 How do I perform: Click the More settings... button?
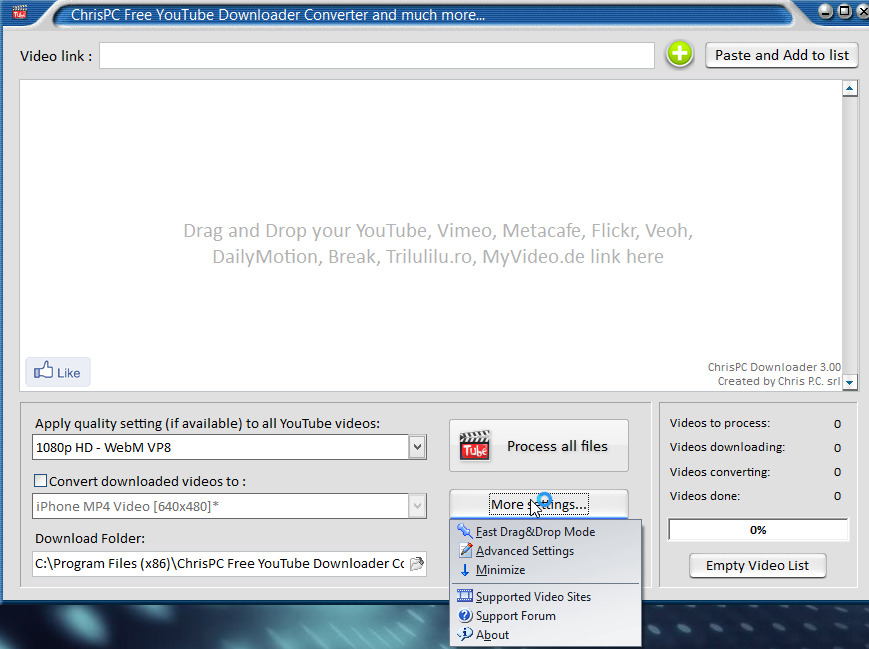click(539, 504)
